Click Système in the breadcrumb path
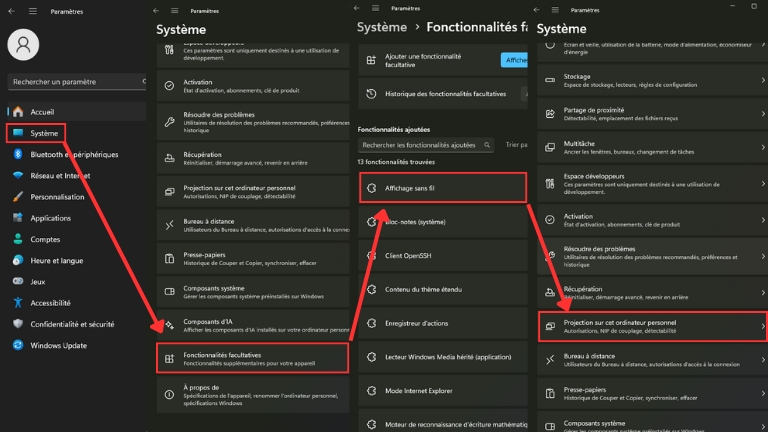This screenshot has width=768, height=432. pos(382,27)
